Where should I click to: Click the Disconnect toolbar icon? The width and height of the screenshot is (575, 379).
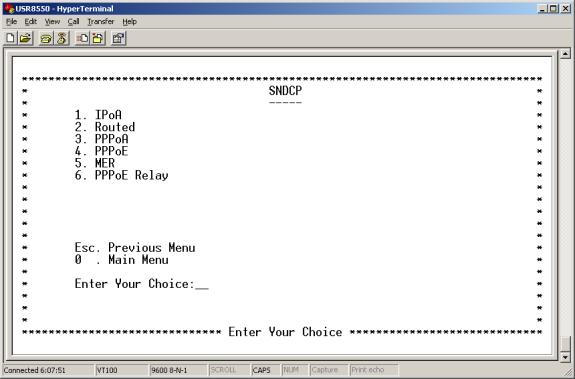tap(62, 38)
